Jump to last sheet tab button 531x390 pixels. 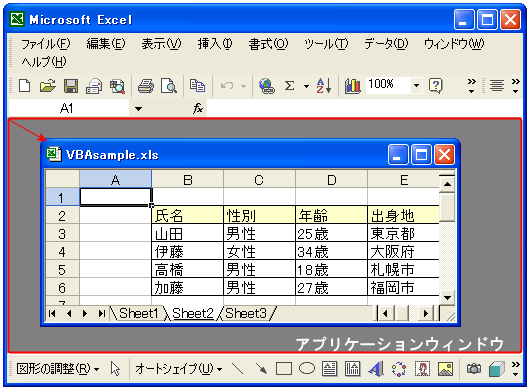(x=102, y=313)
